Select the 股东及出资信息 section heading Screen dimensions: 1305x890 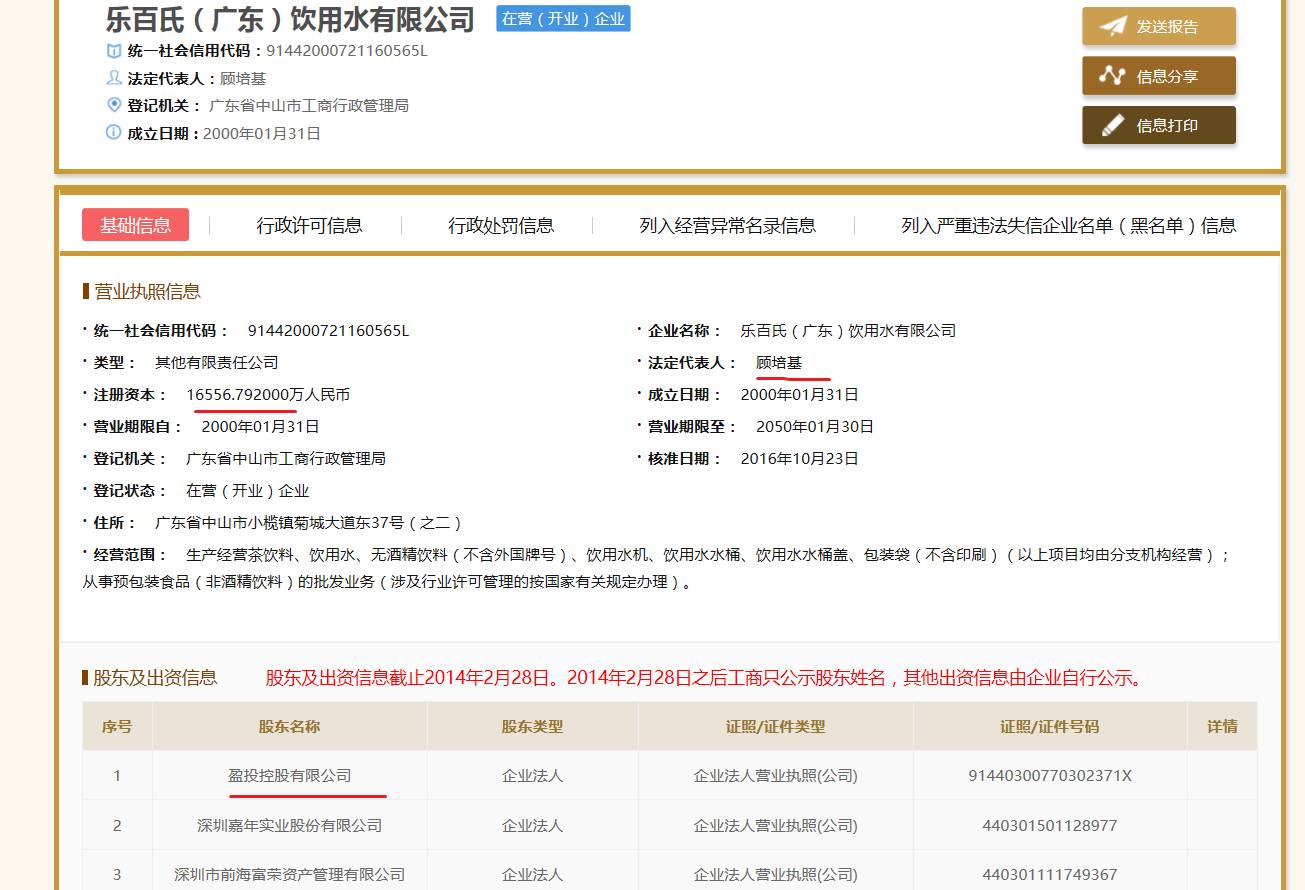click(155, 678)
